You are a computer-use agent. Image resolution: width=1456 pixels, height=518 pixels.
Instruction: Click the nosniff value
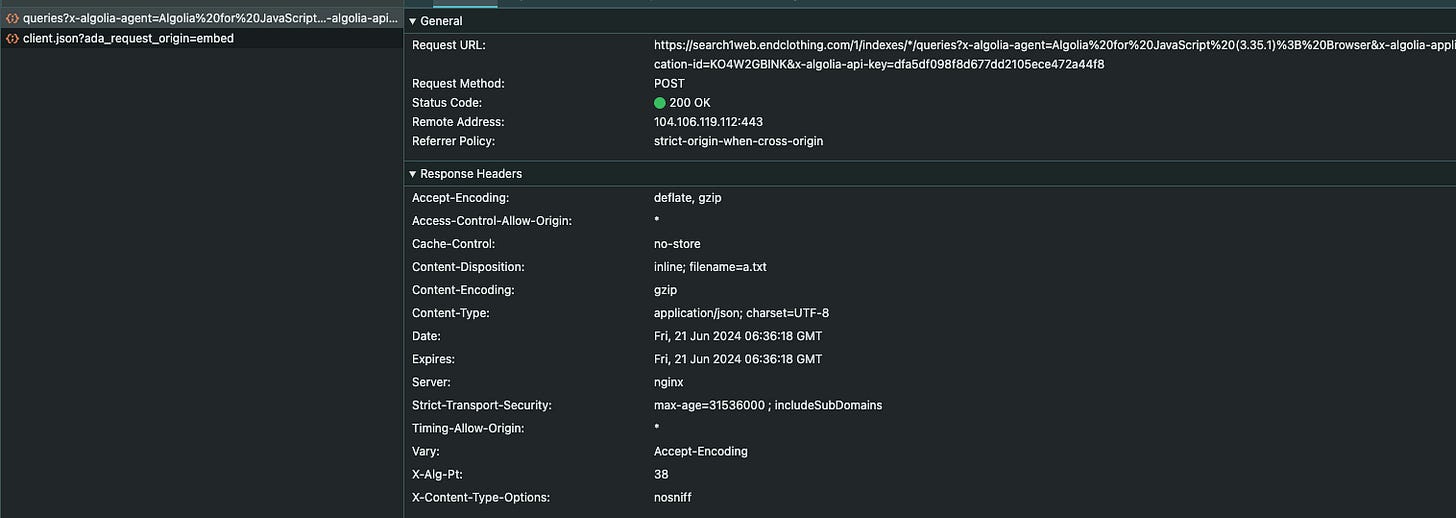pyautogui.click(x=672, y=497)
